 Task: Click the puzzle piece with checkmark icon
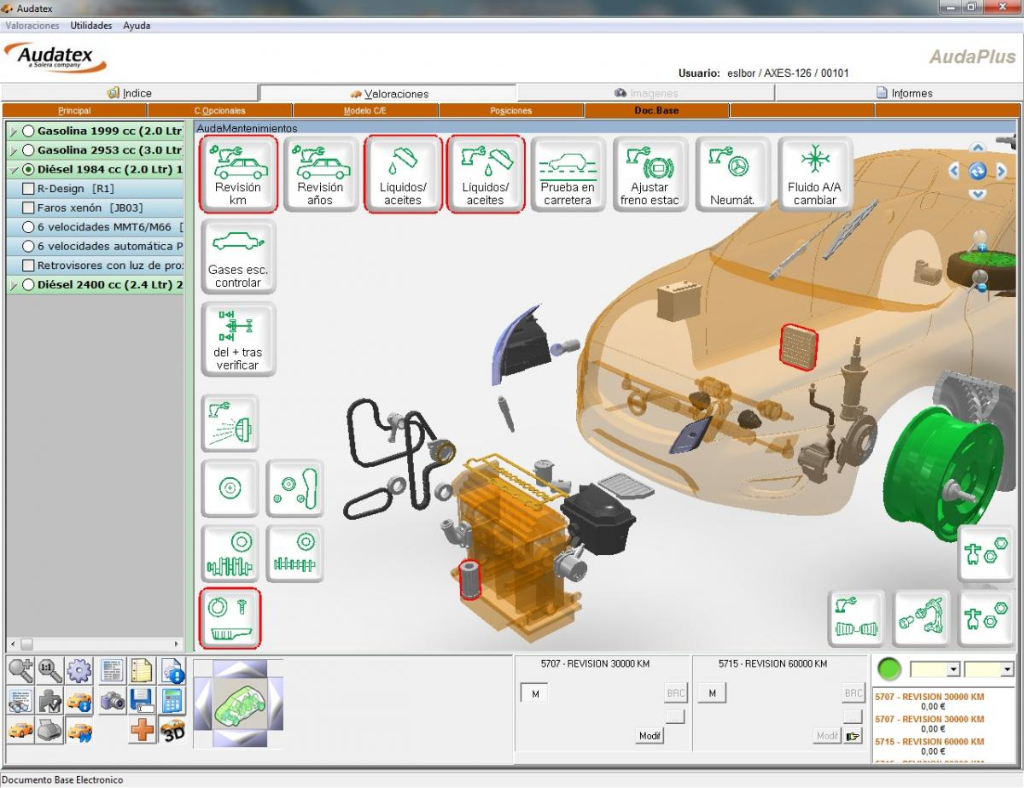50,701
